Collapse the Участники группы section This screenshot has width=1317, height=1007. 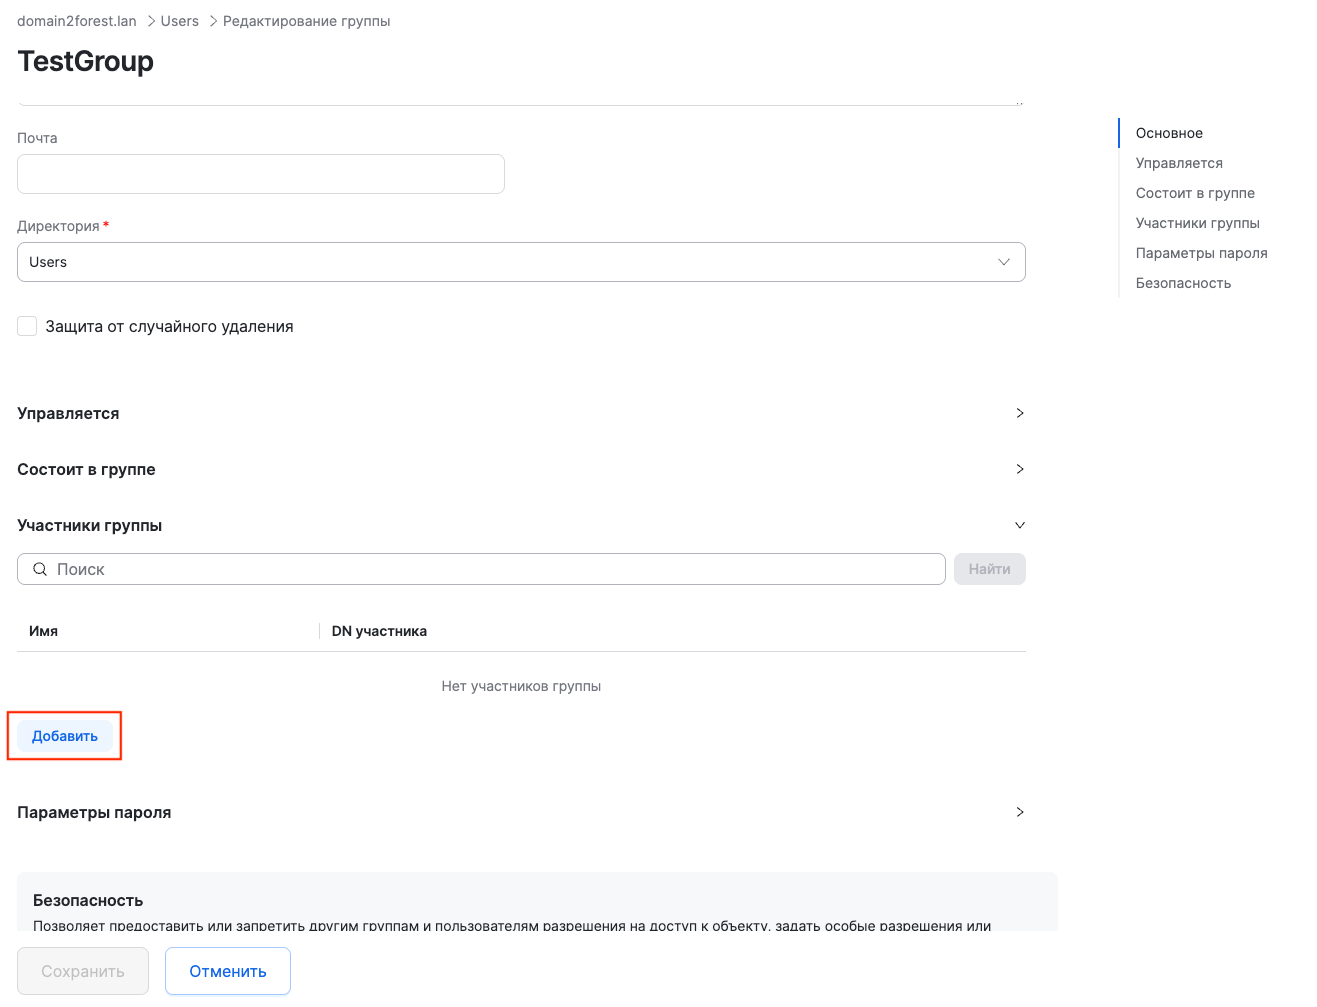[1019, 525]
